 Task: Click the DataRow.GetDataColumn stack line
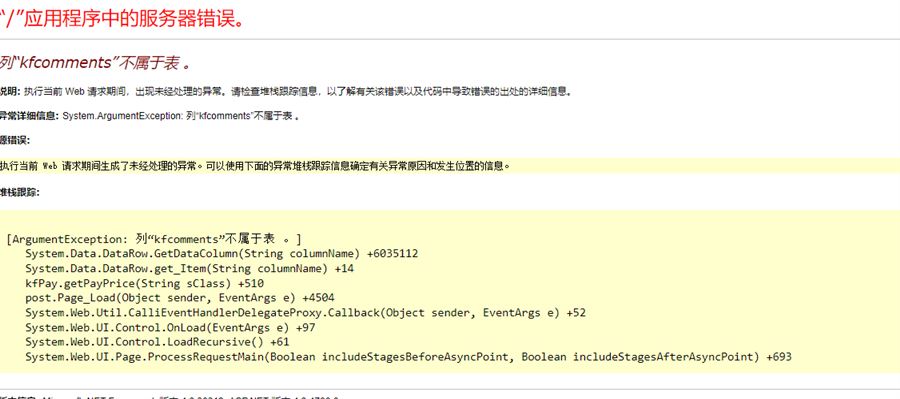click(222, 254)
